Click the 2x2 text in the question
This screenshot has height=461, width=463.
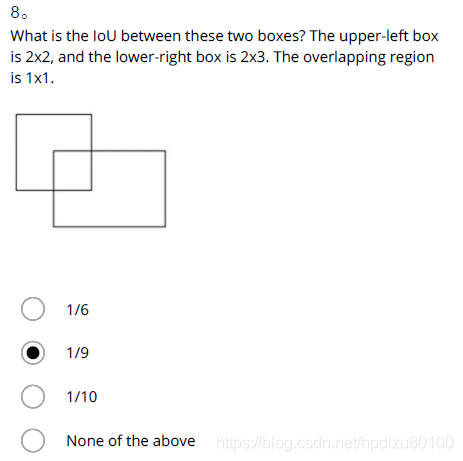point(38,57)
